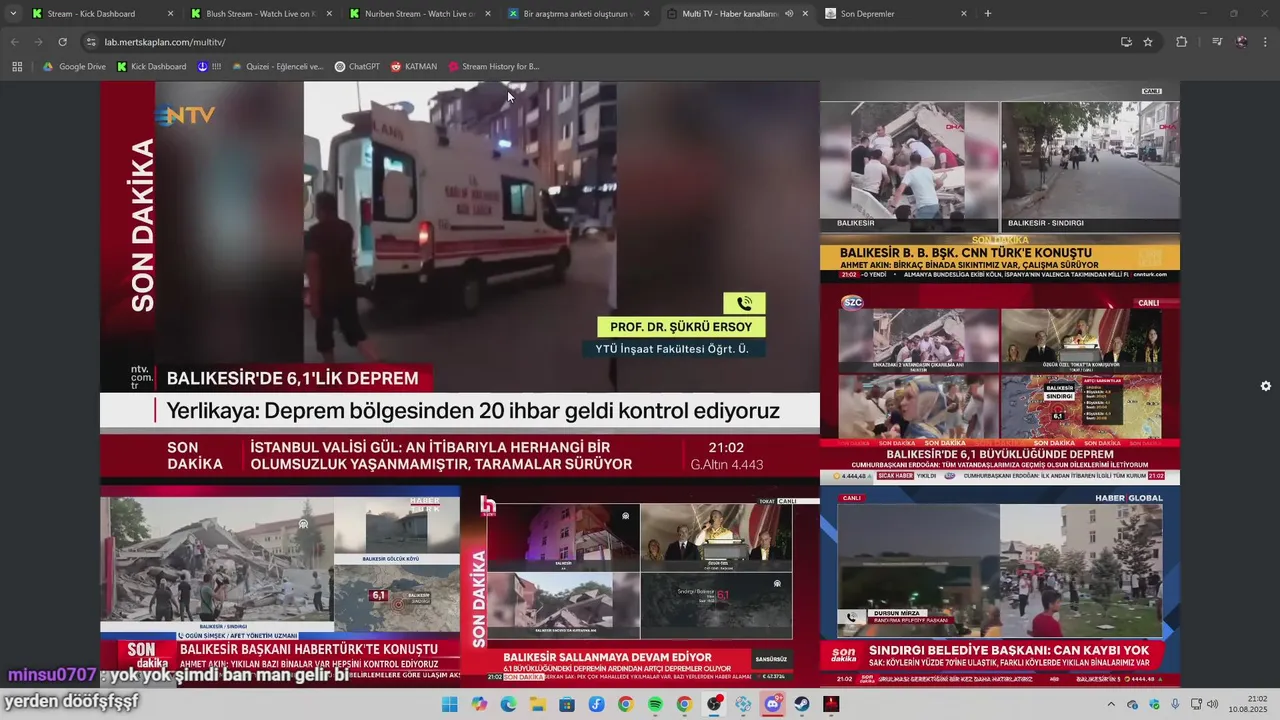The image size is (1280, 720).
Task: Launch Copilot from the taskbar
Action: point(479,704)
